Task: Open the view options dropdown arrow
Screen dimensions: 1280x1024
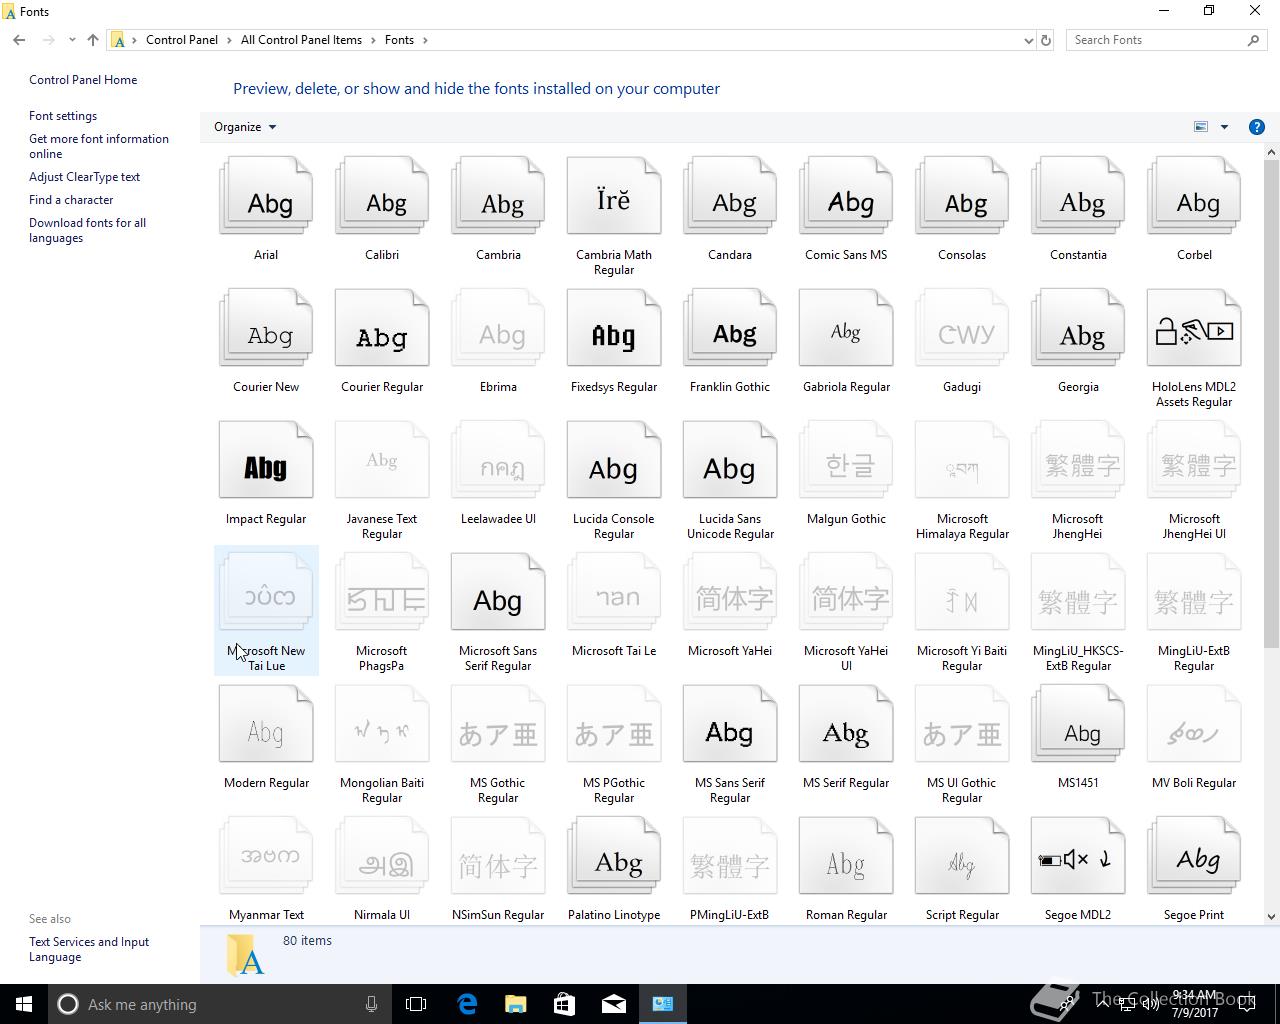Action: click(x=1224, y=127)
